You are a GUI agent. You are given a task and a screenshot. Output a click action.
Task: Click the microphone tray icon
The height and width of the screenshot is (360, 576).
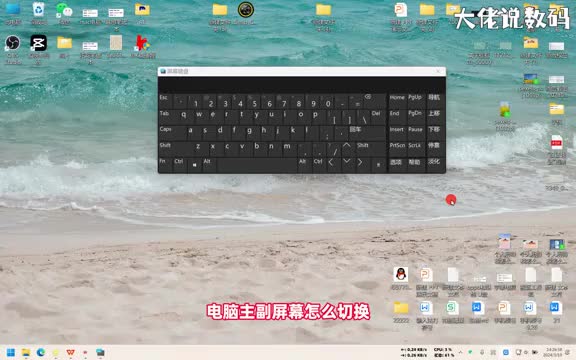(x=482, y=352)
